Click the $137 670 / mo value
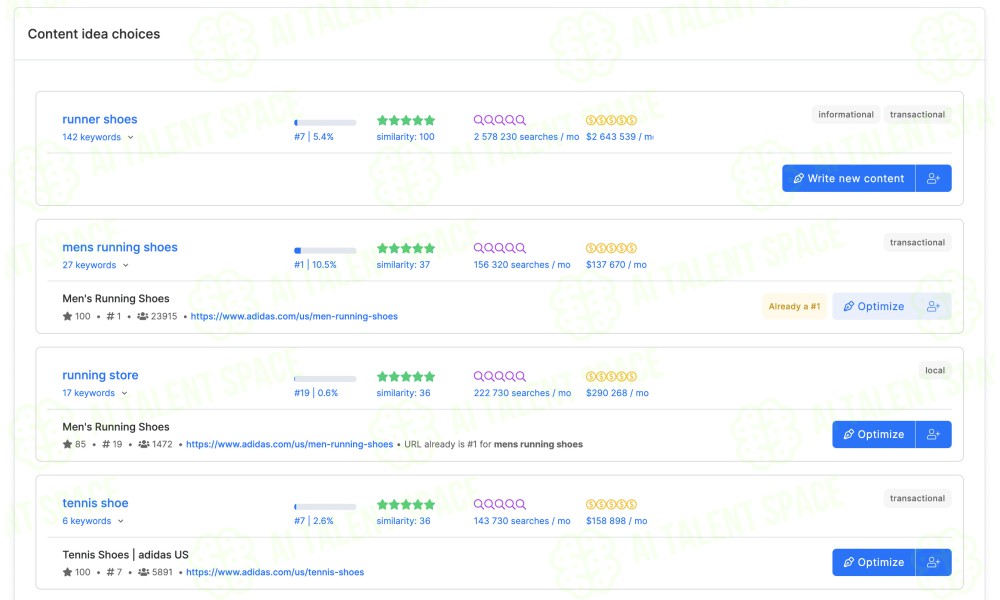Image resolution: width=1000 pixels, height=600 pixels. click(616, 265)
